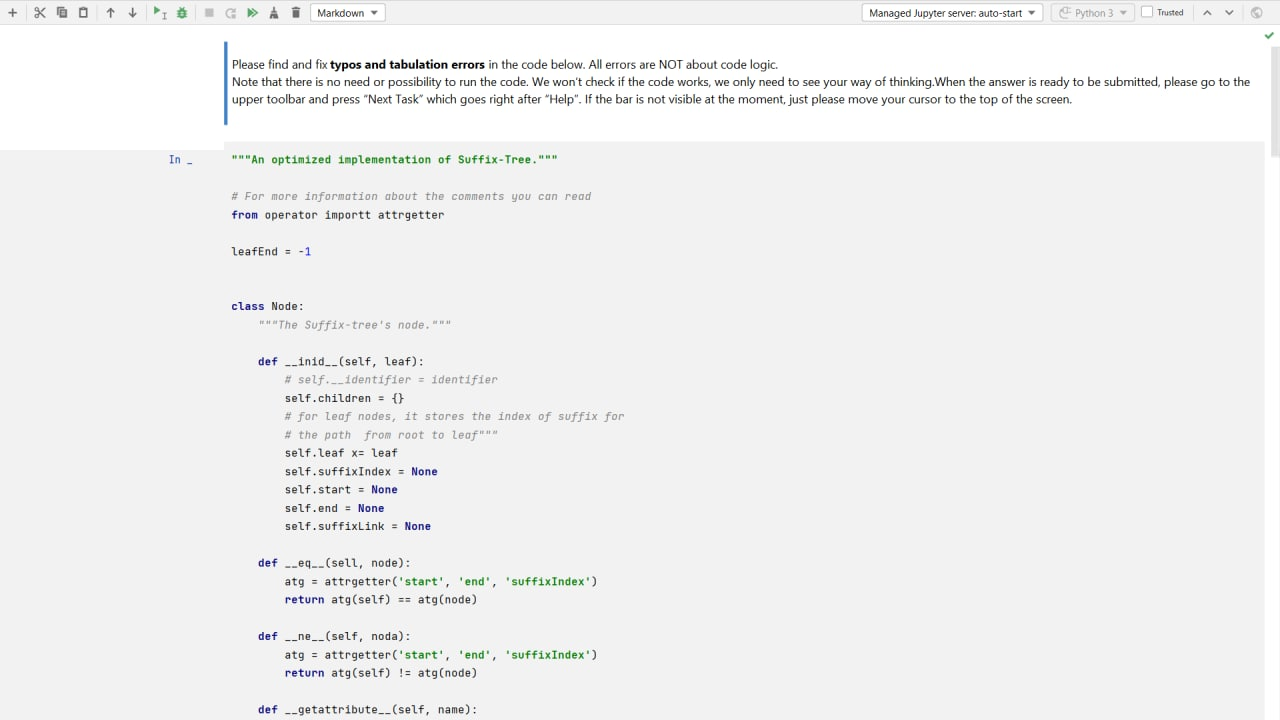This screenshot has width=1280, height=720.
Task: Copy the selected cell
Action: pos(62,13)
